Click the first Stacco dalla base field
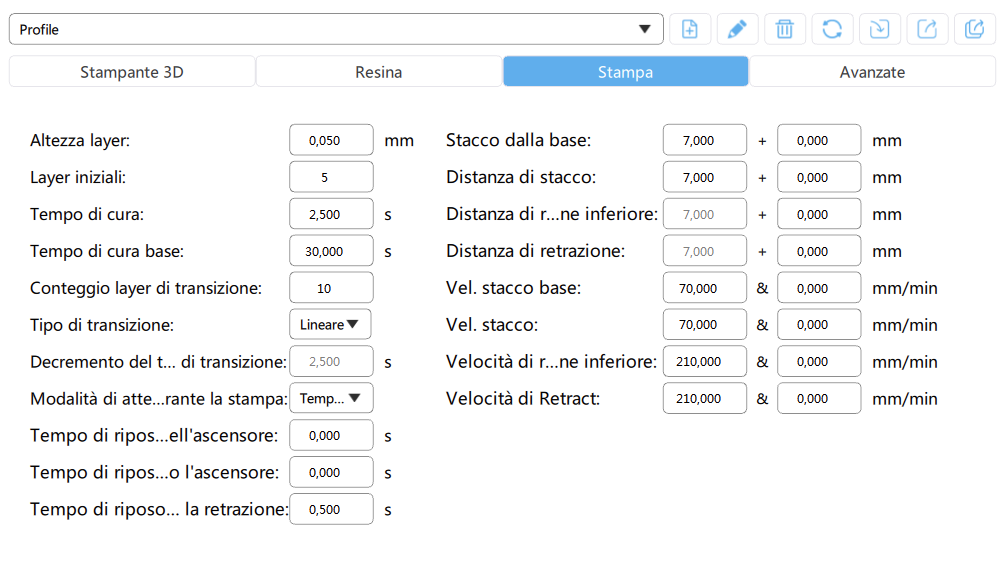 point(705,141)
